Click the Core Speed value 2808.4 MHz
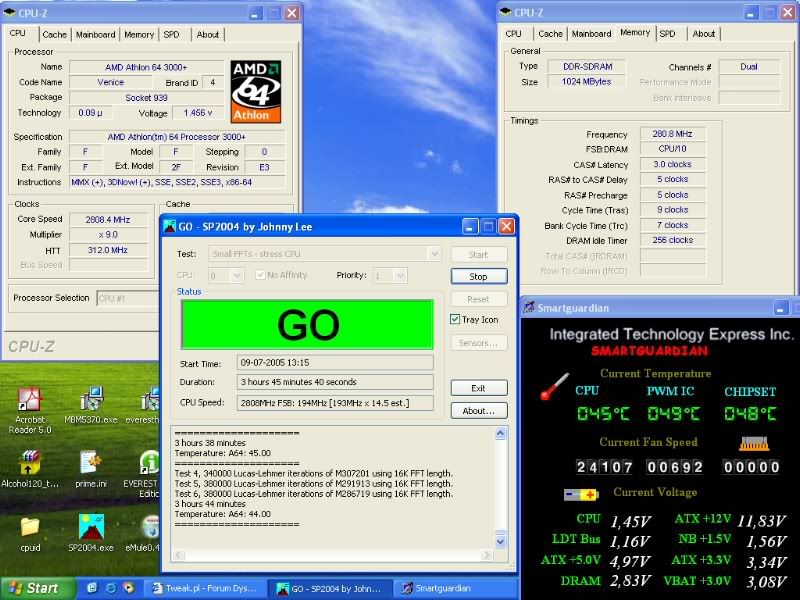 coord(108,220)
